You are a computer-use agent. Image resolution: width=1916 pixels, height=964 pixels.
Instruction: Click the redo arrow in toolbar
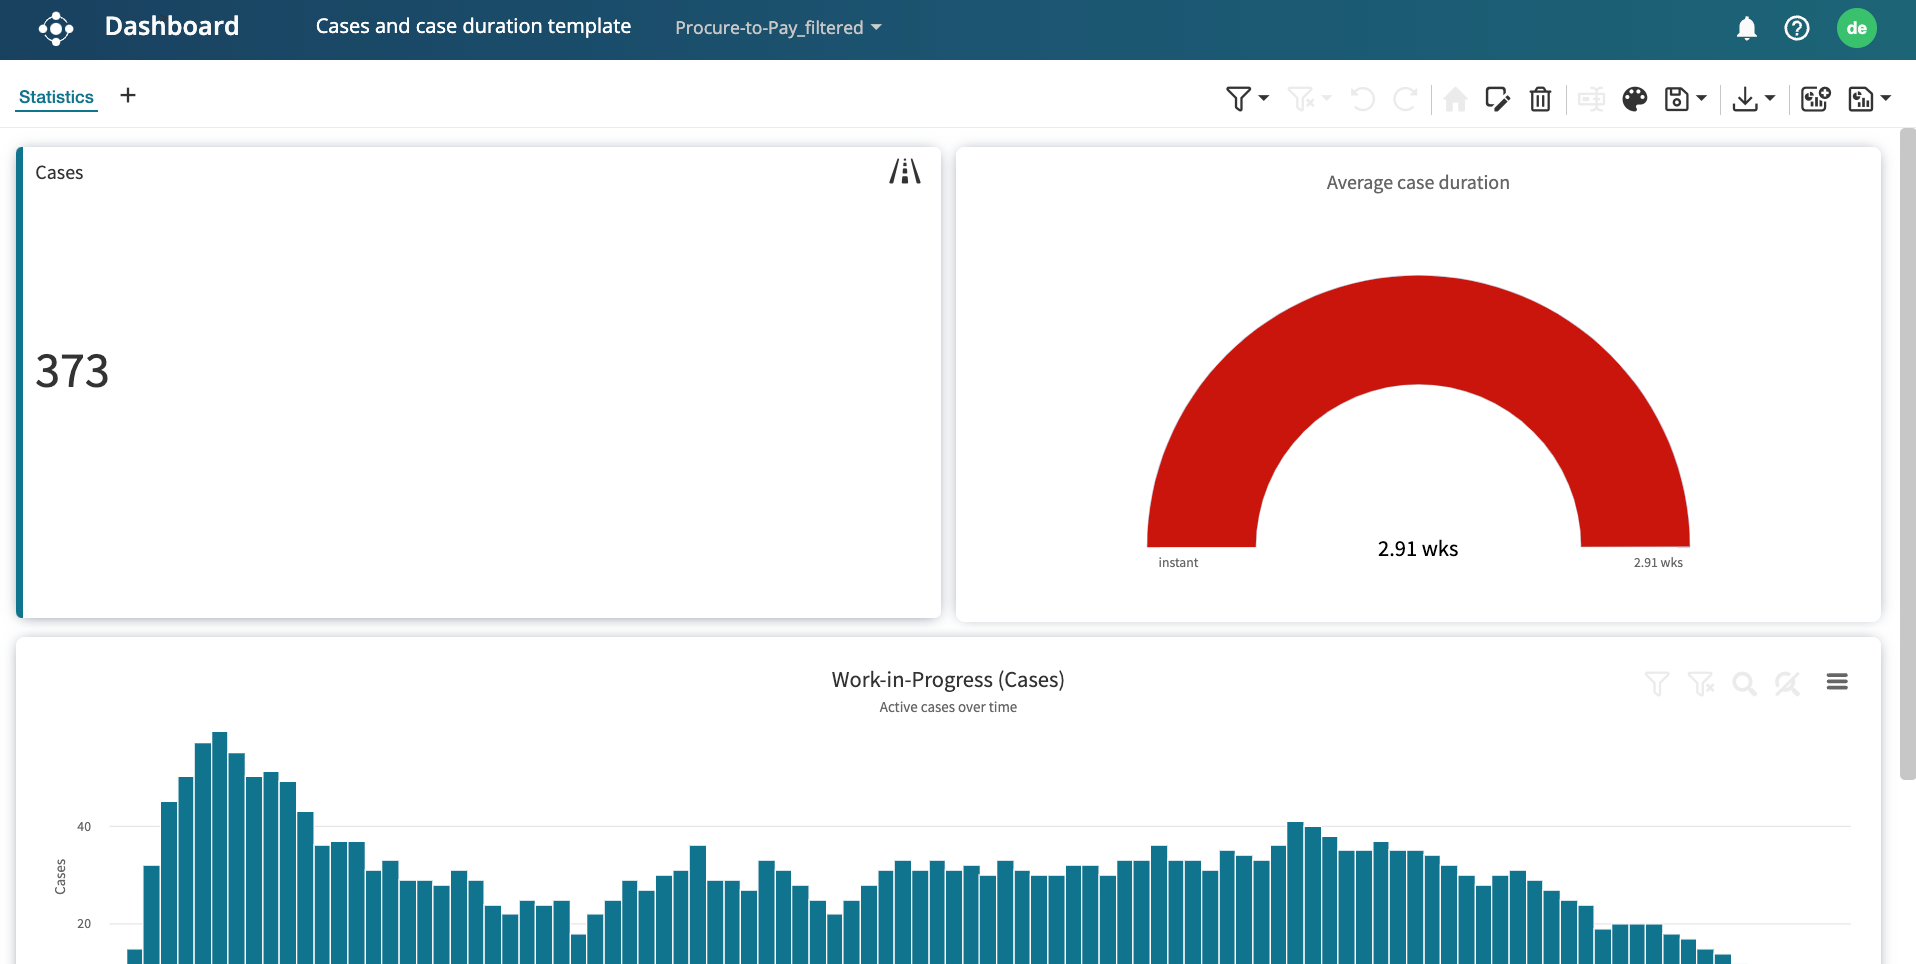1405,99
